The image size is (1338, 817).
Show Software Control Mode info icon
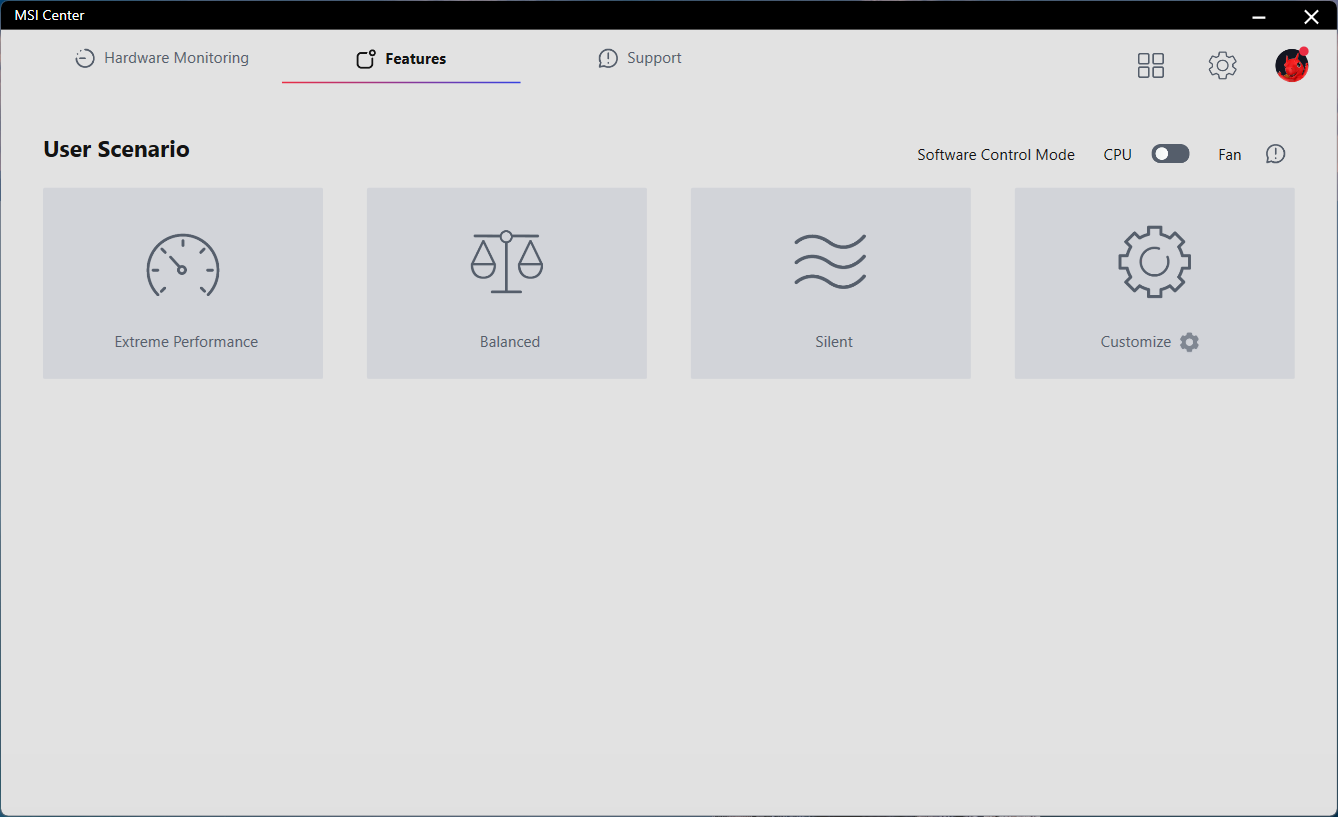1275,154
